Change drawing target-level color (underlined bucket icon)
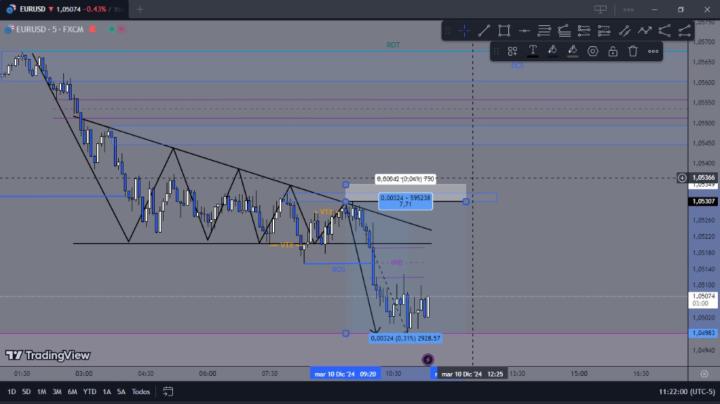 coord(573,51)
